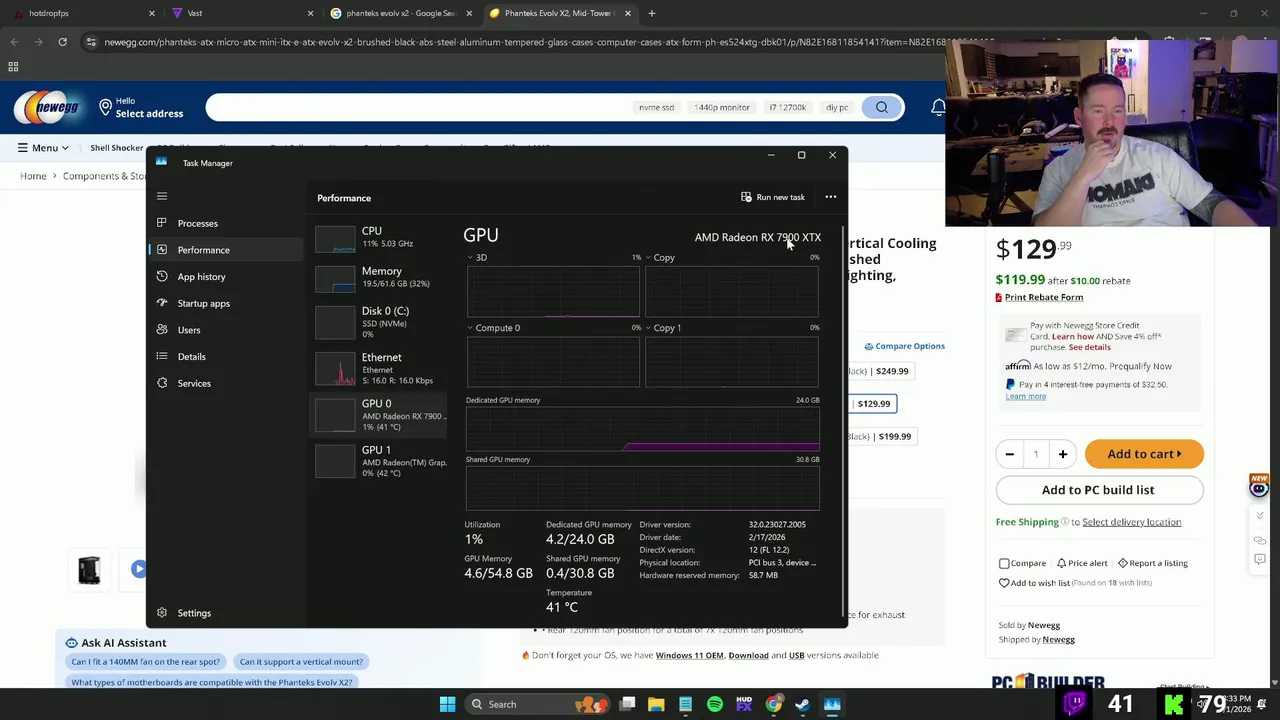Select Memory performance entry
The width and height of the screenshot is (1280, 720).
[380, 277]
